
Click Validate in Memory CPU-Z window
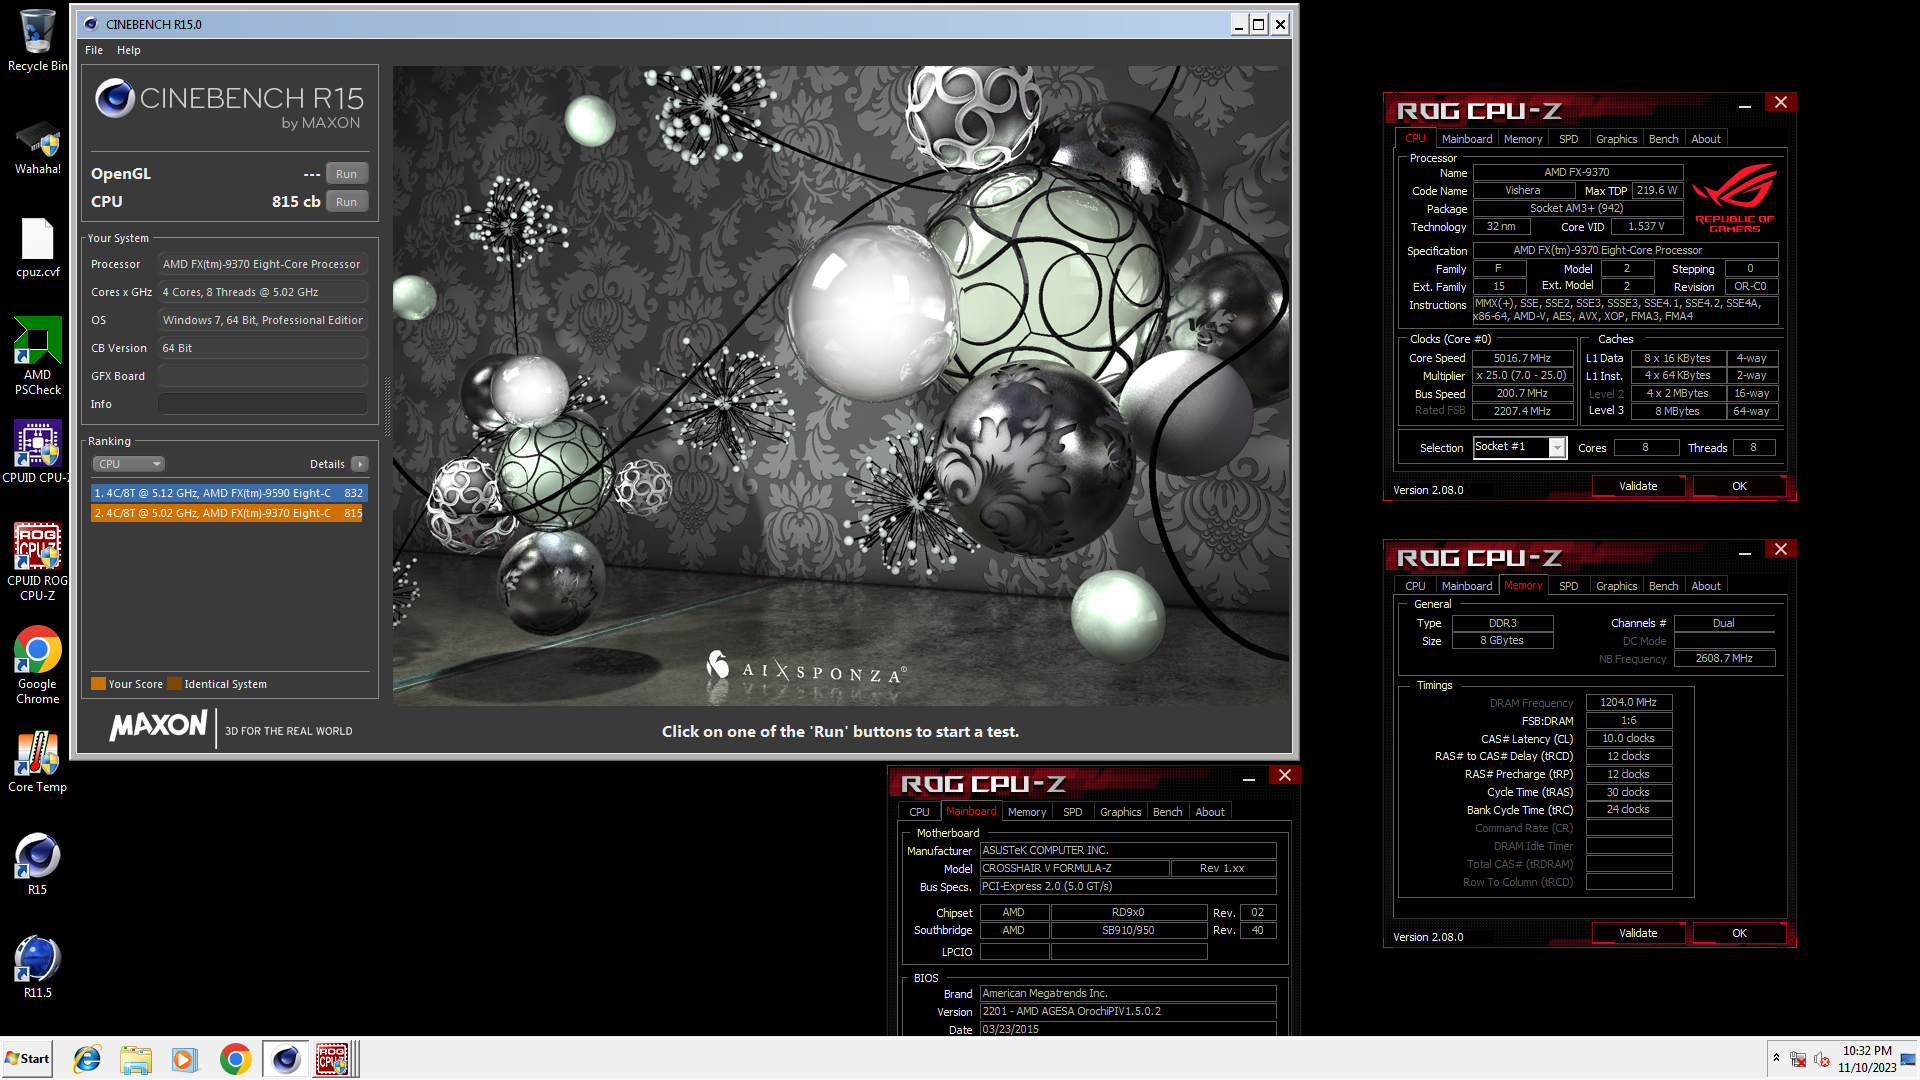click(1638, 933)
